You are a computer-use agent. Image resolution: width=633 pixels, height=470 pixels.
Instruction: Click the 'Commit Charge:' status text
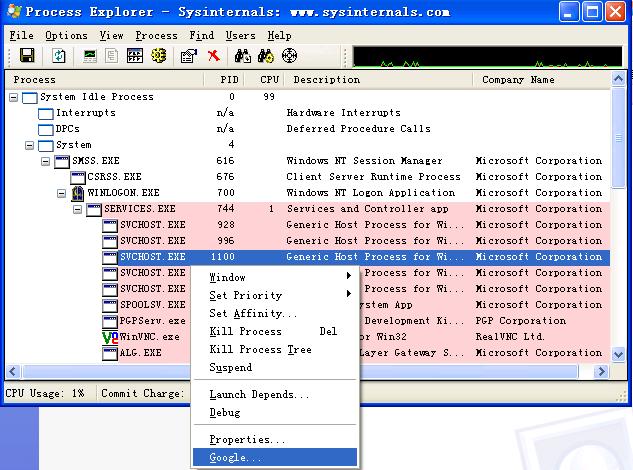click(x=143, y=394)
